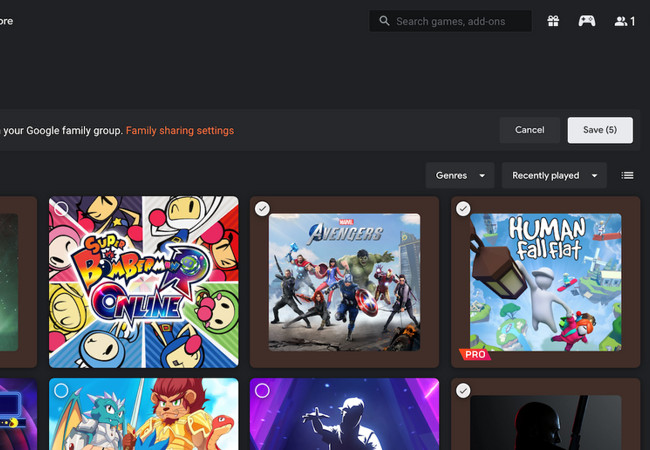Viewport: 650px width, 450px height.
Task: Click the PRO badge on Human Fall Flat
Action: tap(475, 355)
